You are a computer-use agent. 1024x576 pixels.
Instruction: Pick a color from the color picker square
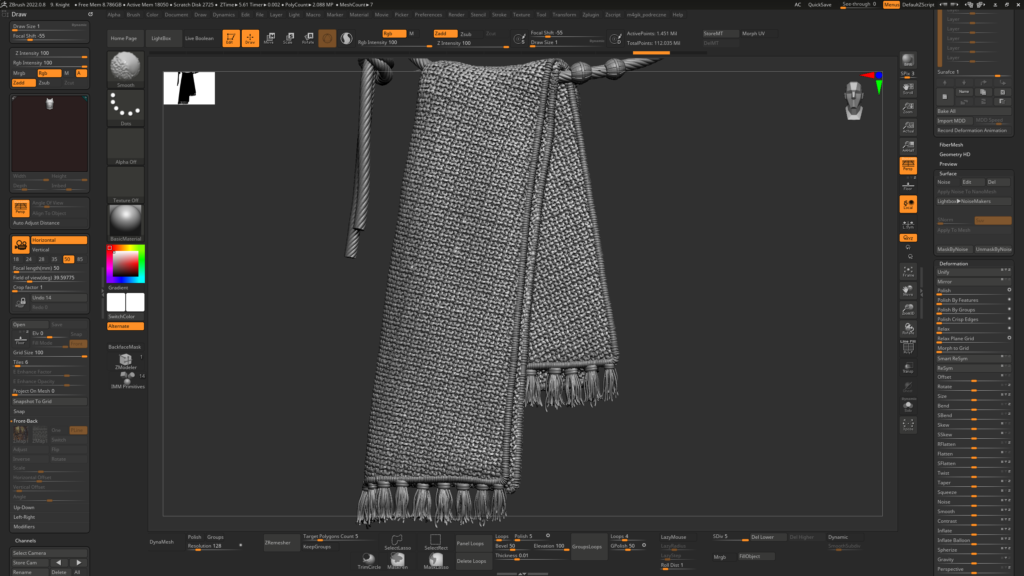pyautogui.click(x=125, y=263)
